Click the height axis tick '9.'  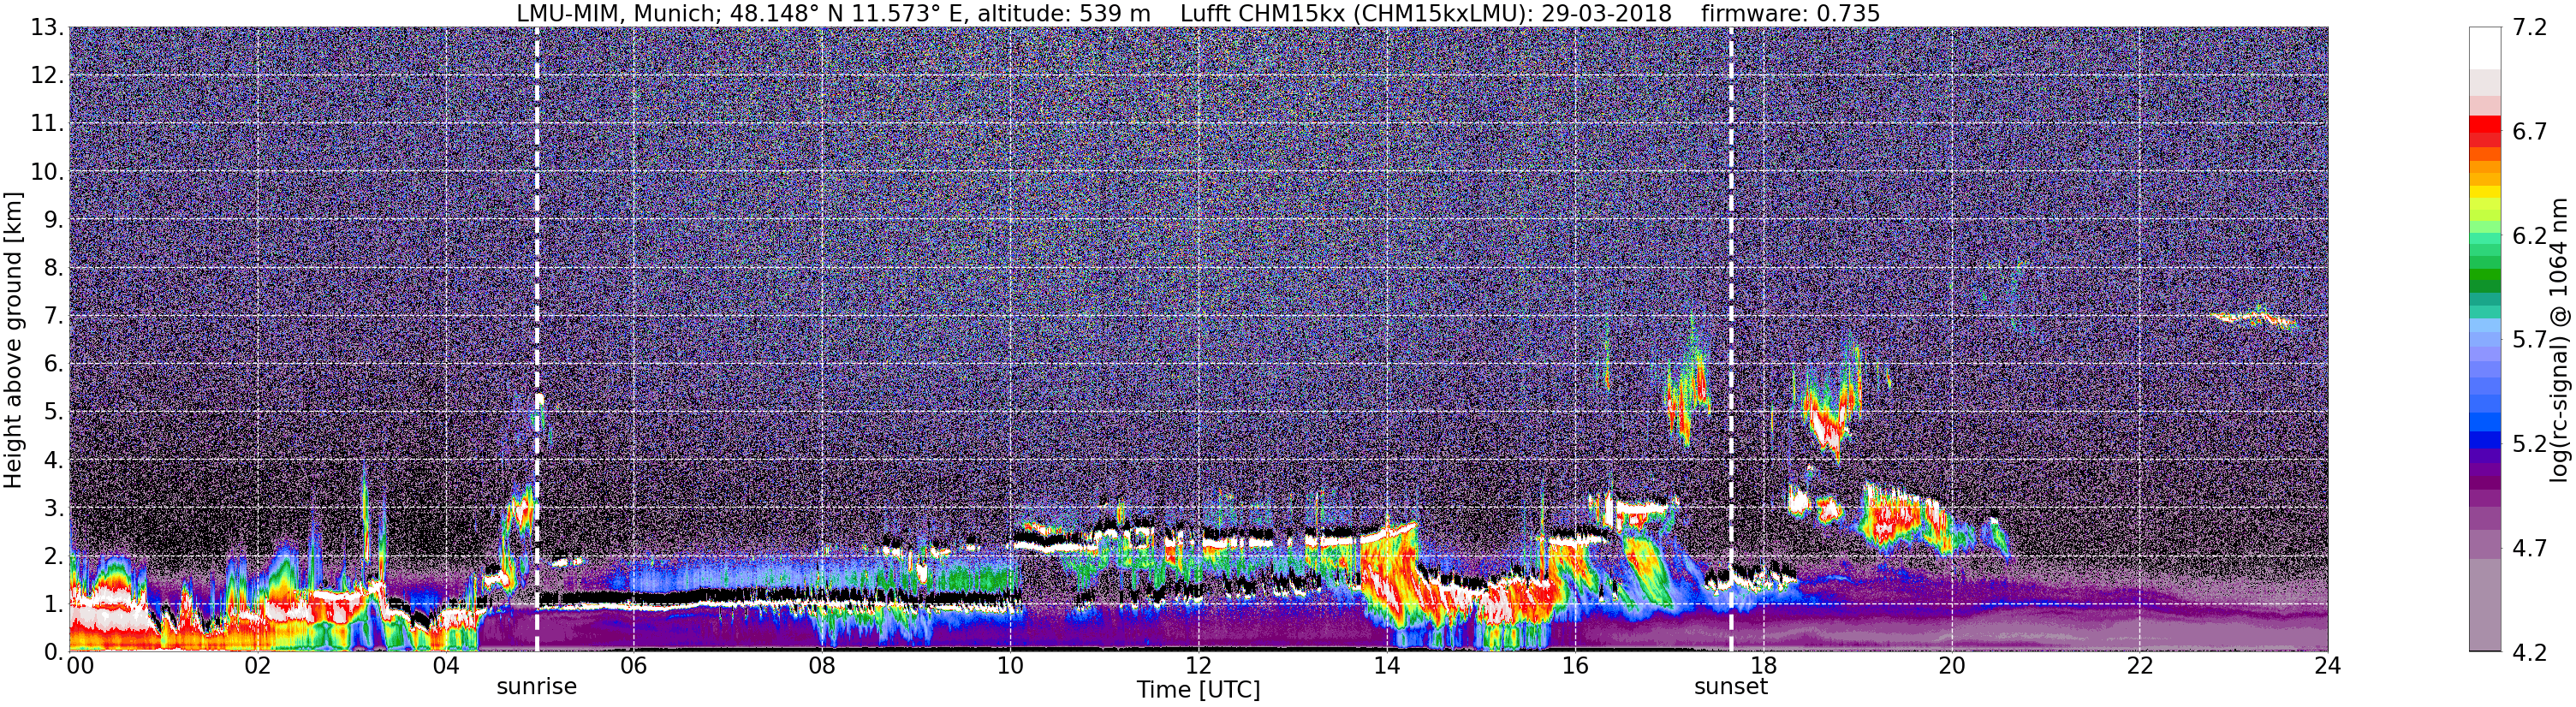(x=54, y=220)
